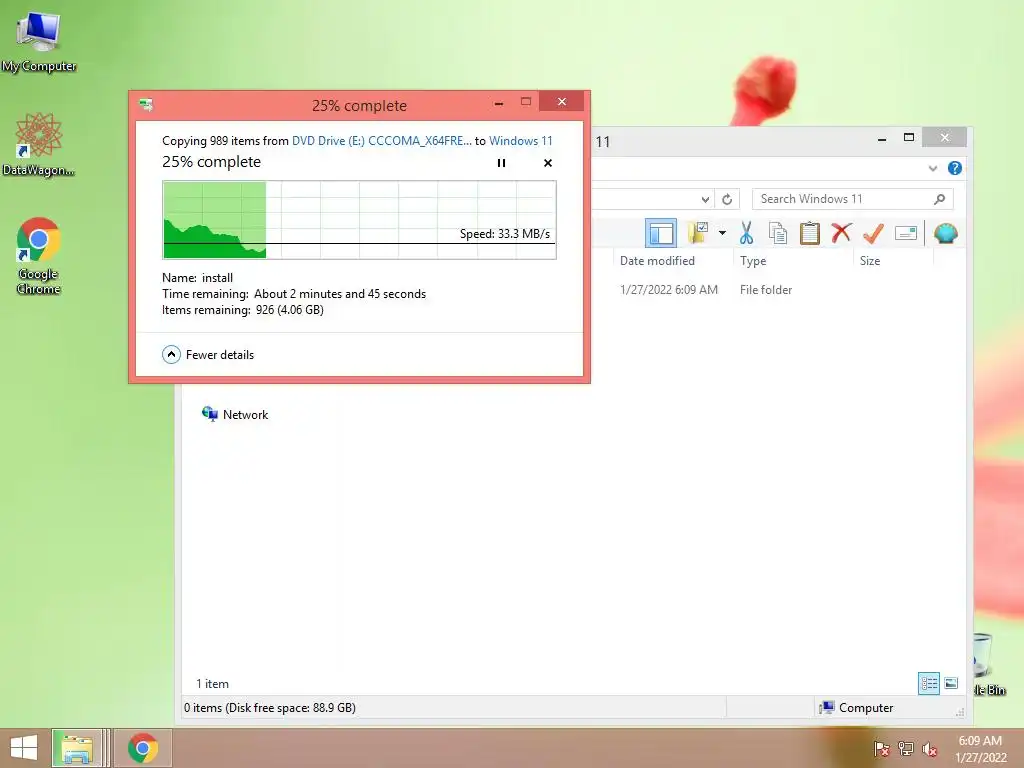Open the Action Center flag icon
This screenshot has height=768, width=1024.
pyautogui.click(x=881, y=749)
